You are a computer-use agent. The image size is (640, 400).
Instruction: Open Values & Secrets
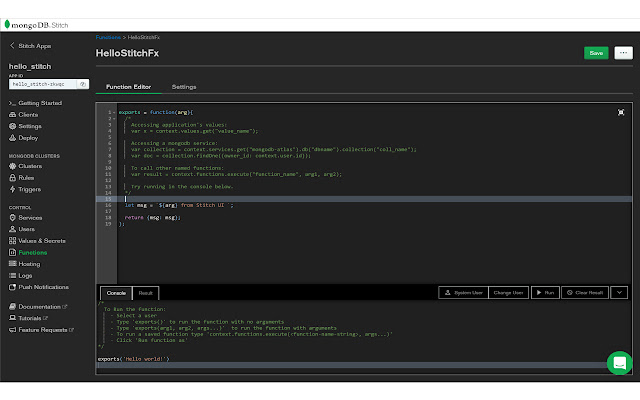click(37, 241)
